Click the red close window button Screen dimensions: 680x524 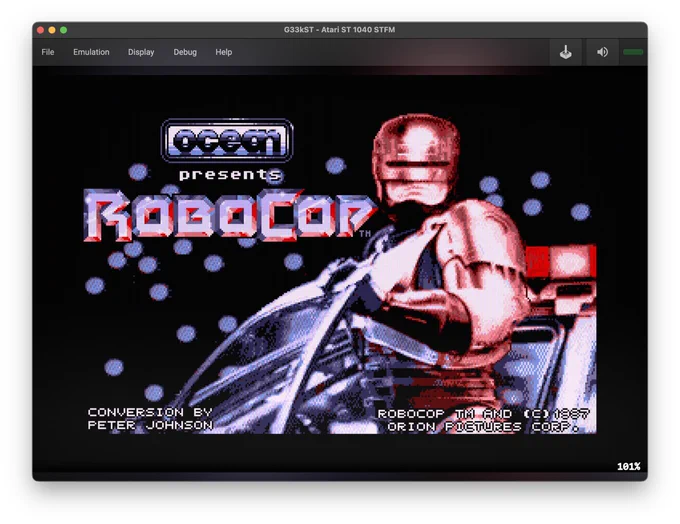point(40,30)
